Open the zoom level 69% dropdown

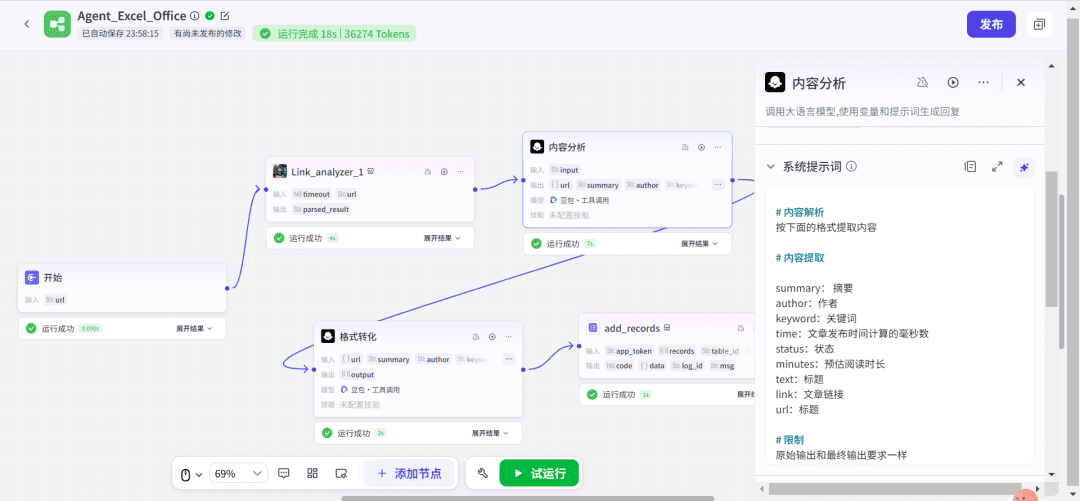pos(239,473)
